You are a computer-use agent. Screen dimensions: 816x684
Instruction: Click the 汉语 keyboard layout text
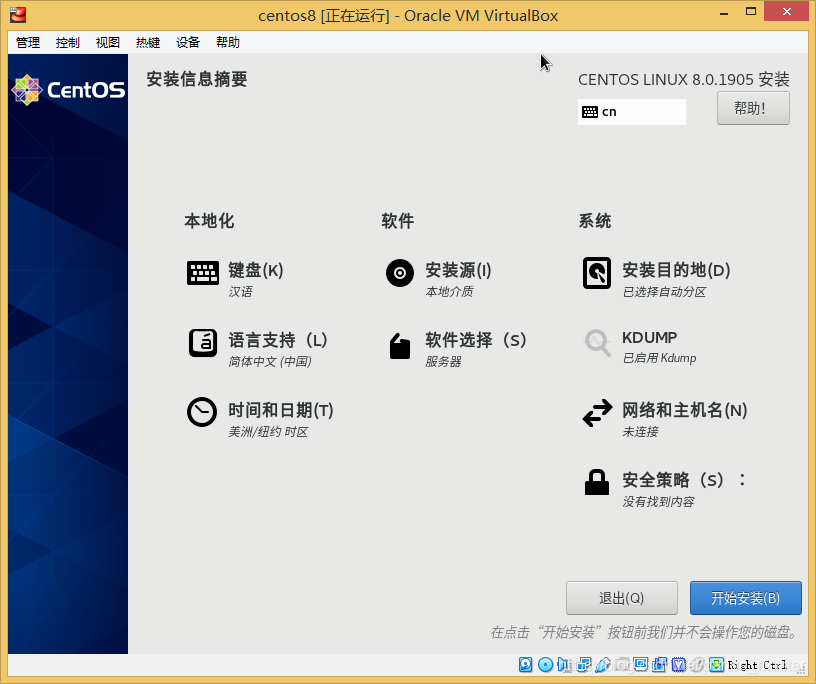point(240,292)
